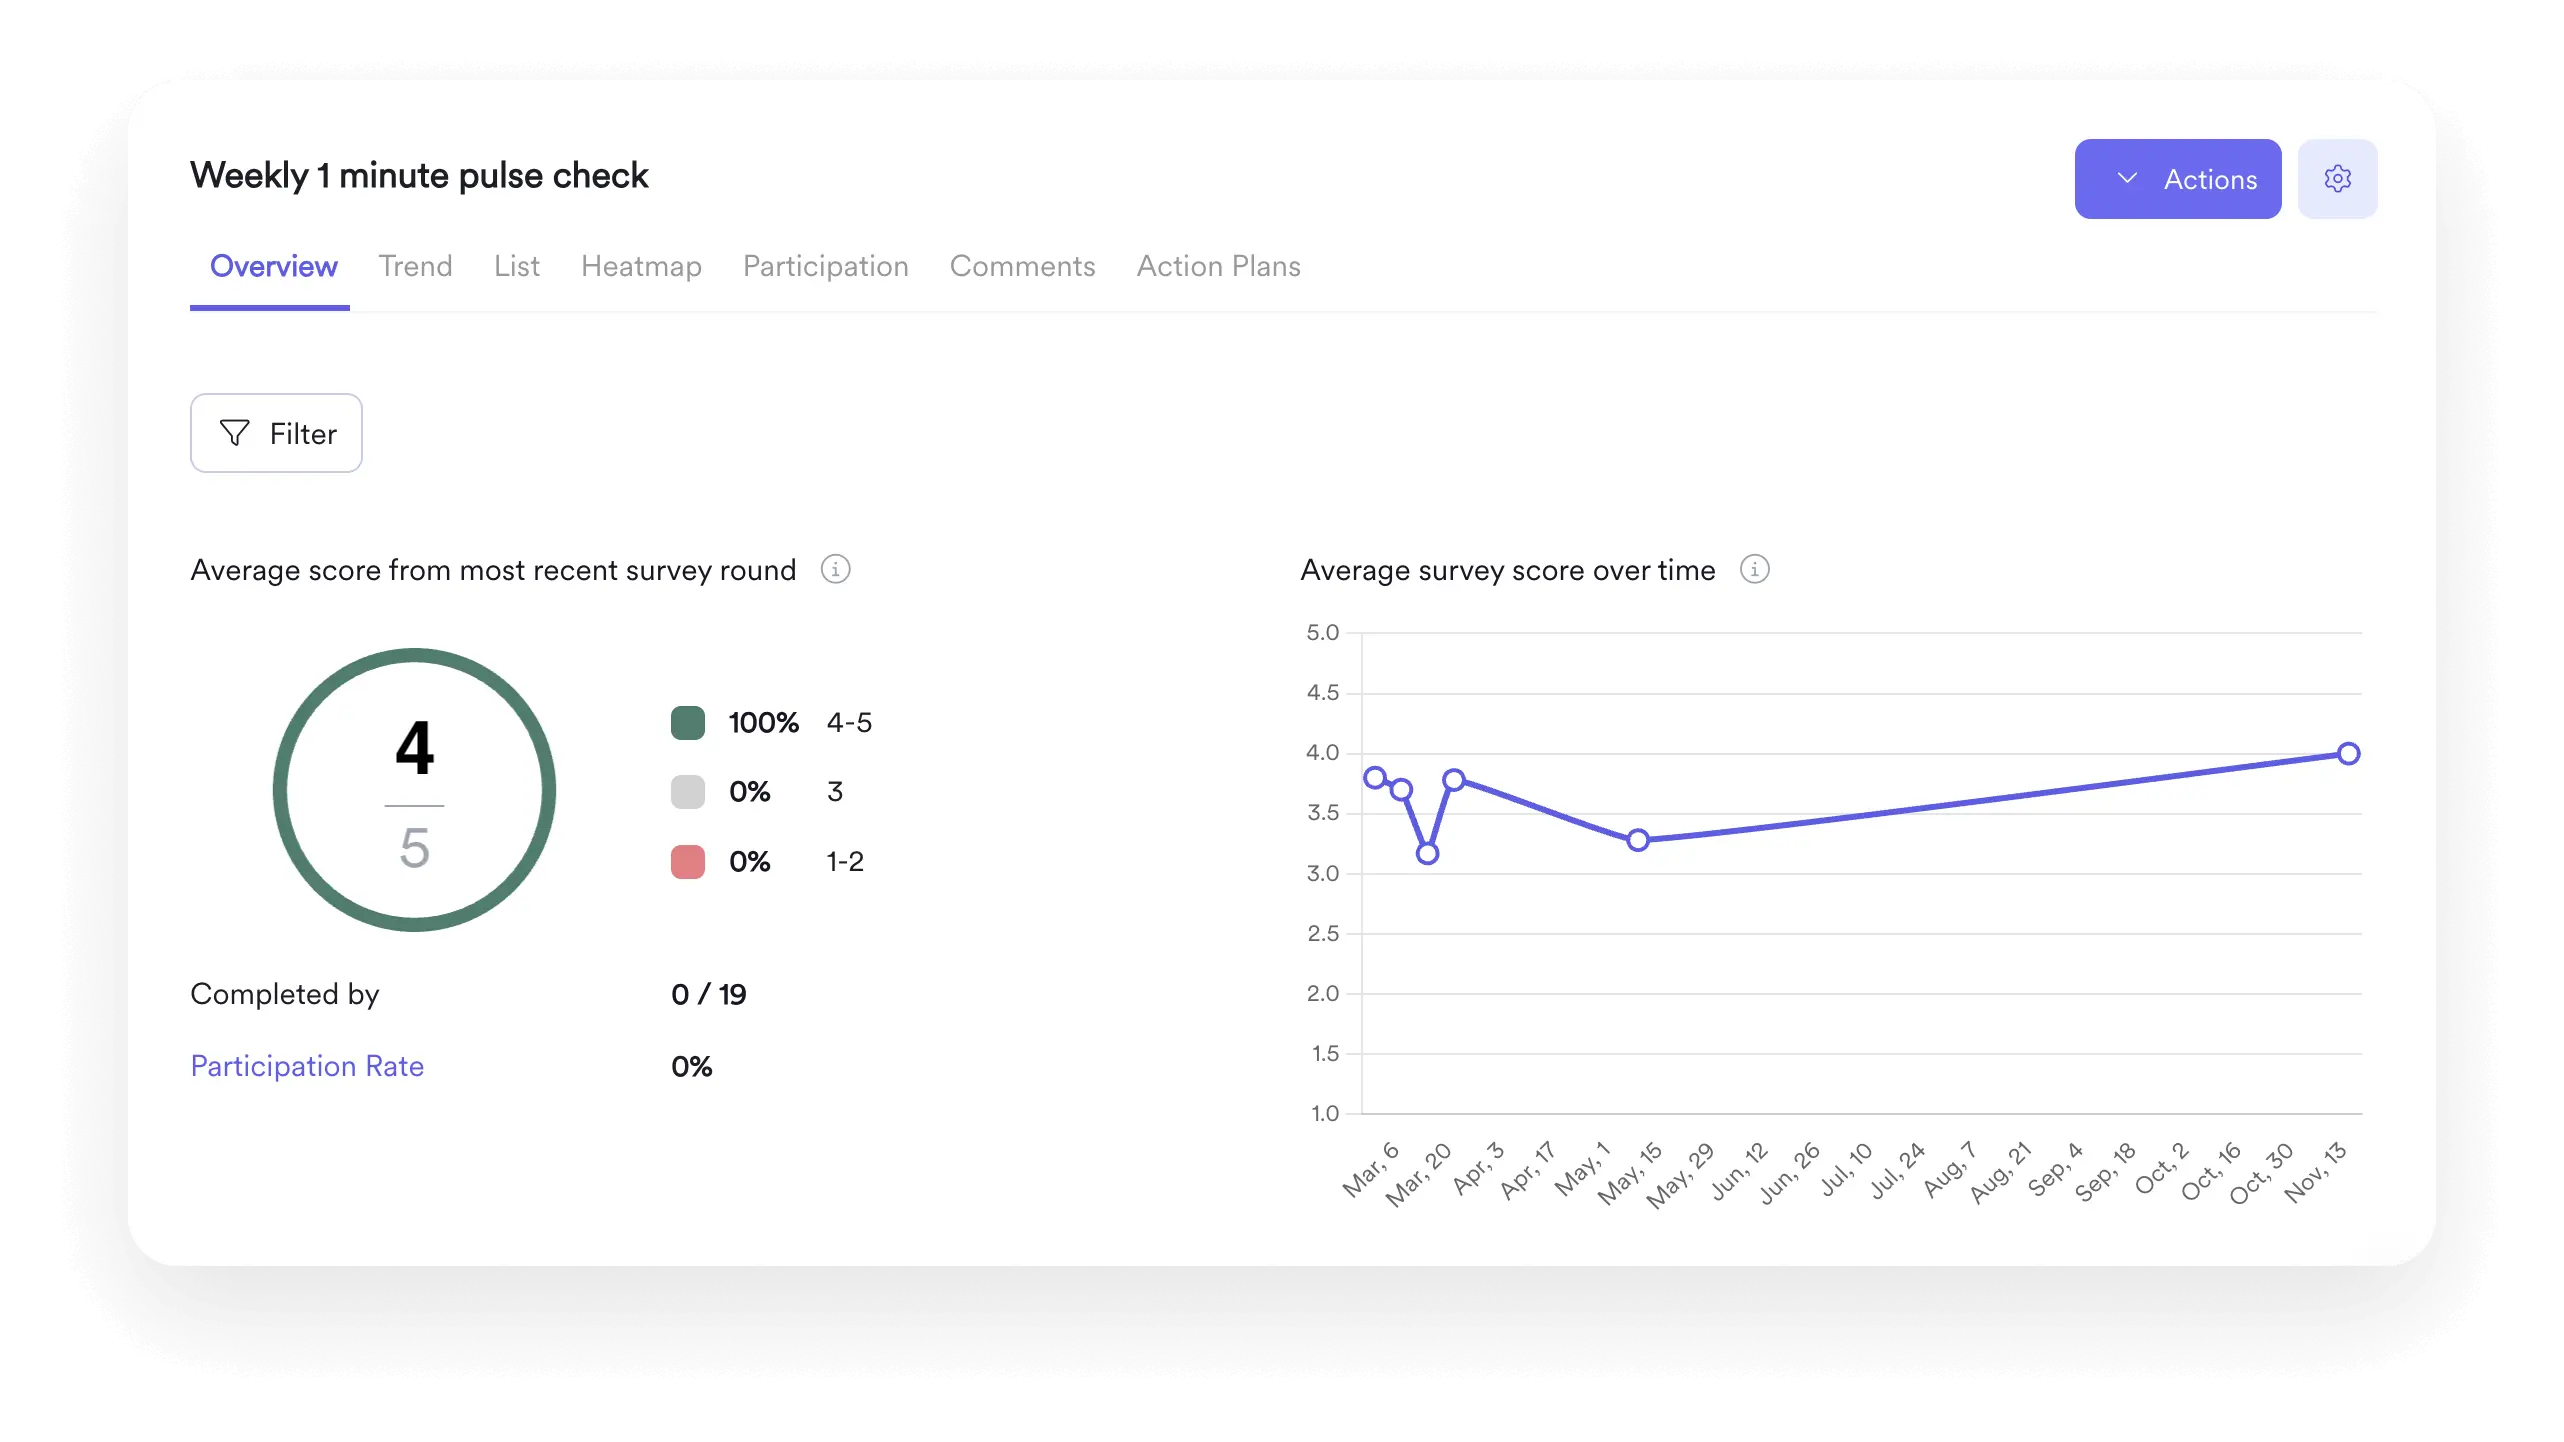Click the red 1-2 score swatch
The image size is (2564, 1442).
688,862
